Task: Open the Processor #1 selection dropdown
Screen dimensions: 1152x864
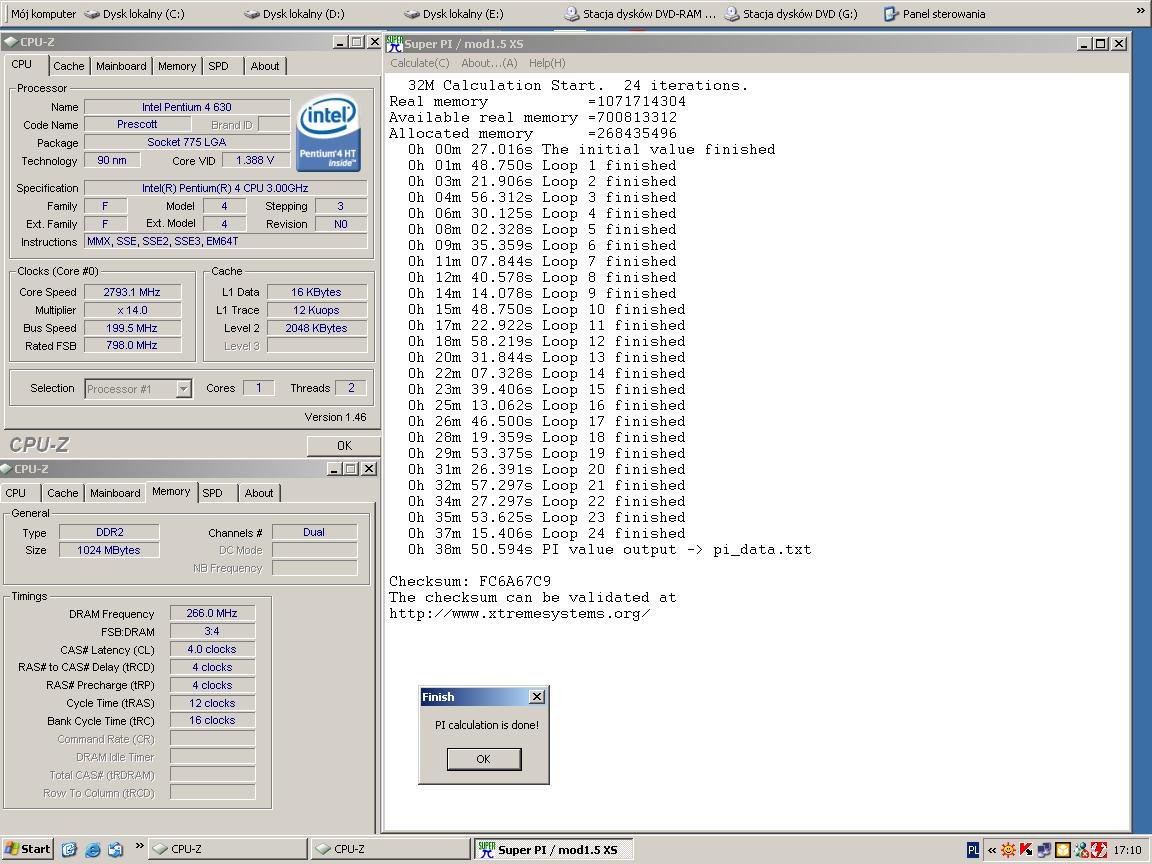Action: (x=138, y=389)
